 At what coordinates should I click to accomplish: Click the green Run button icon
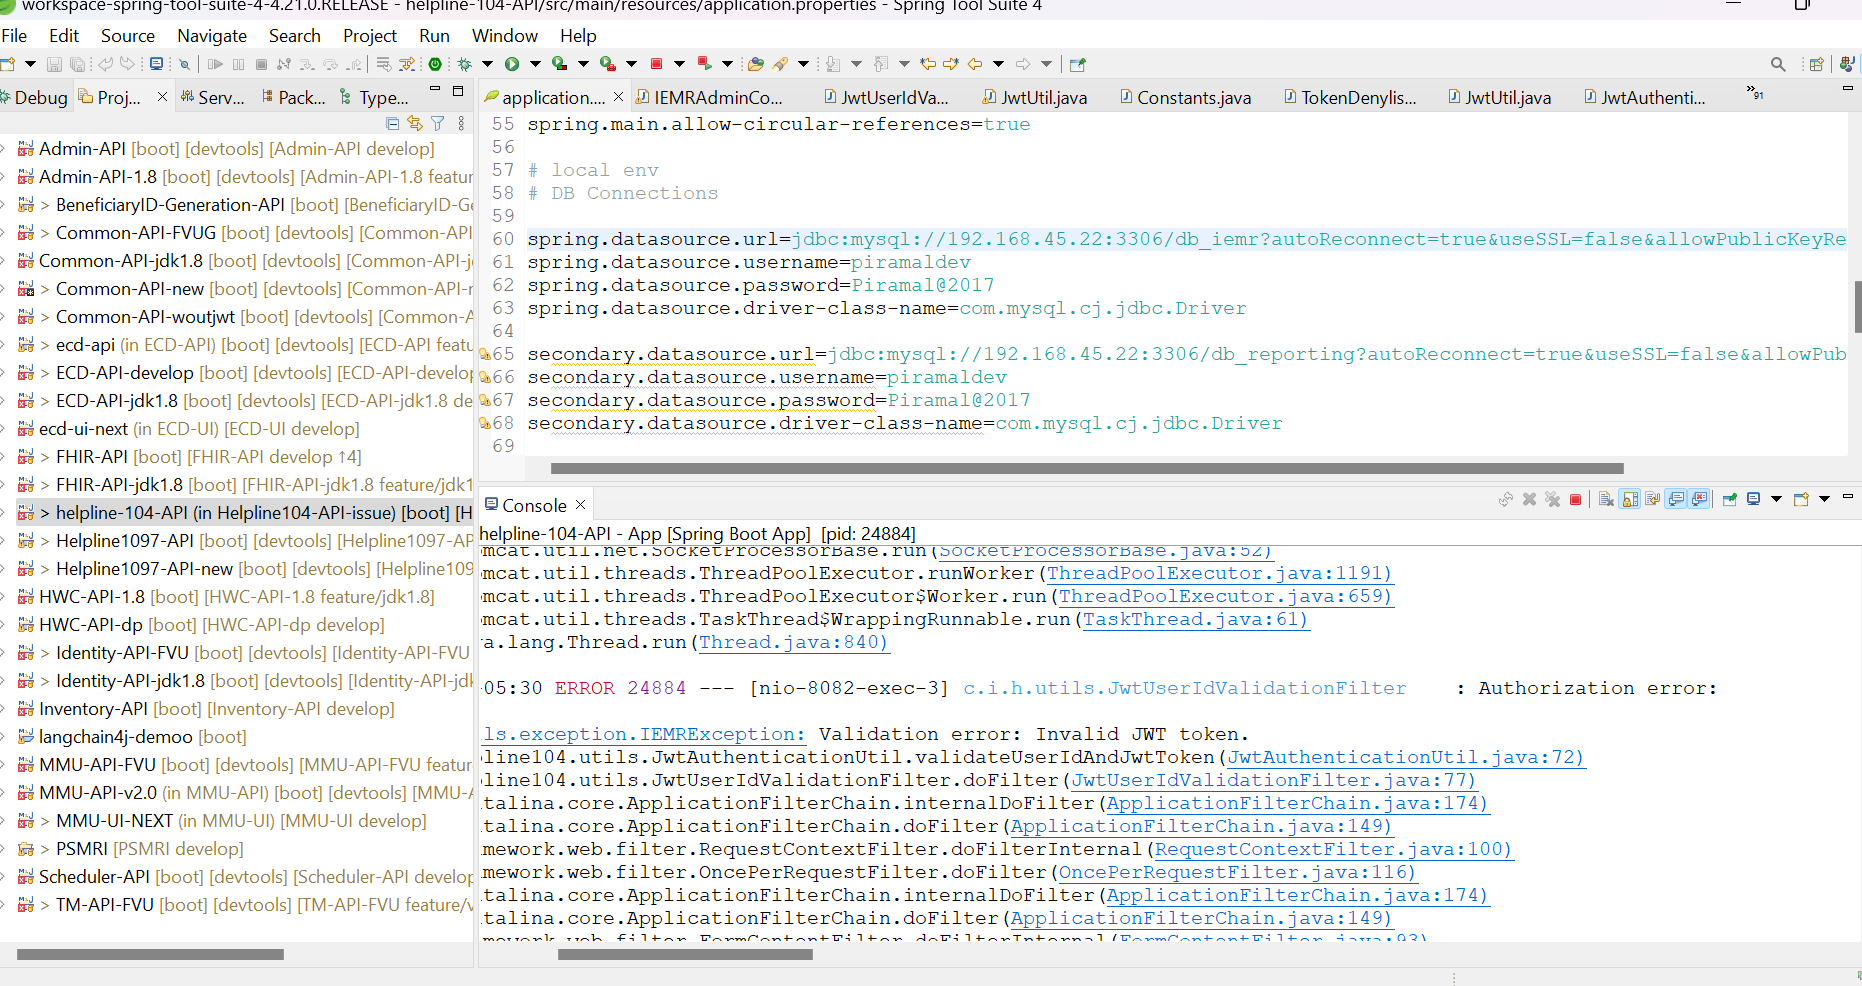pos(512,64)
